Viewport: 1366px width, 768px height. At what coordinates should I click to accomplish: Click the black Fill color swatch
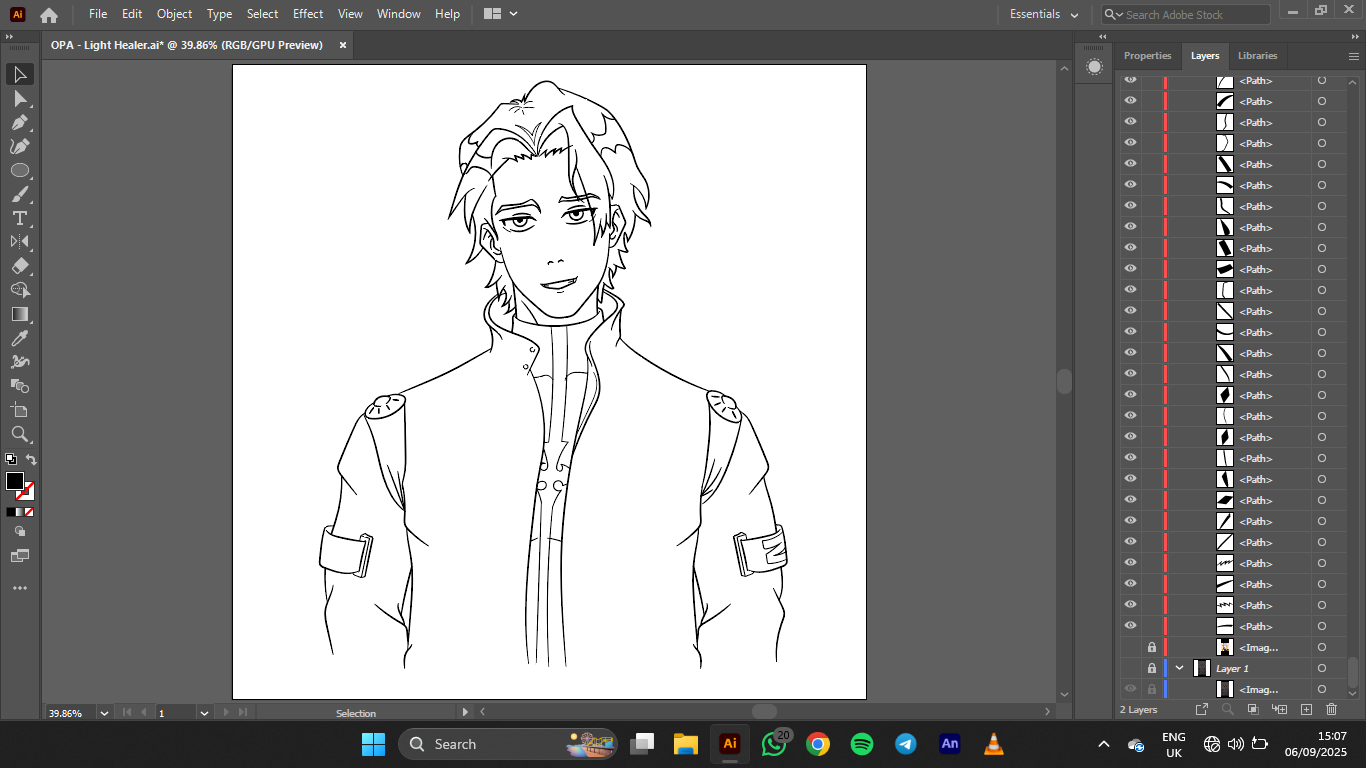coord(15,481)
